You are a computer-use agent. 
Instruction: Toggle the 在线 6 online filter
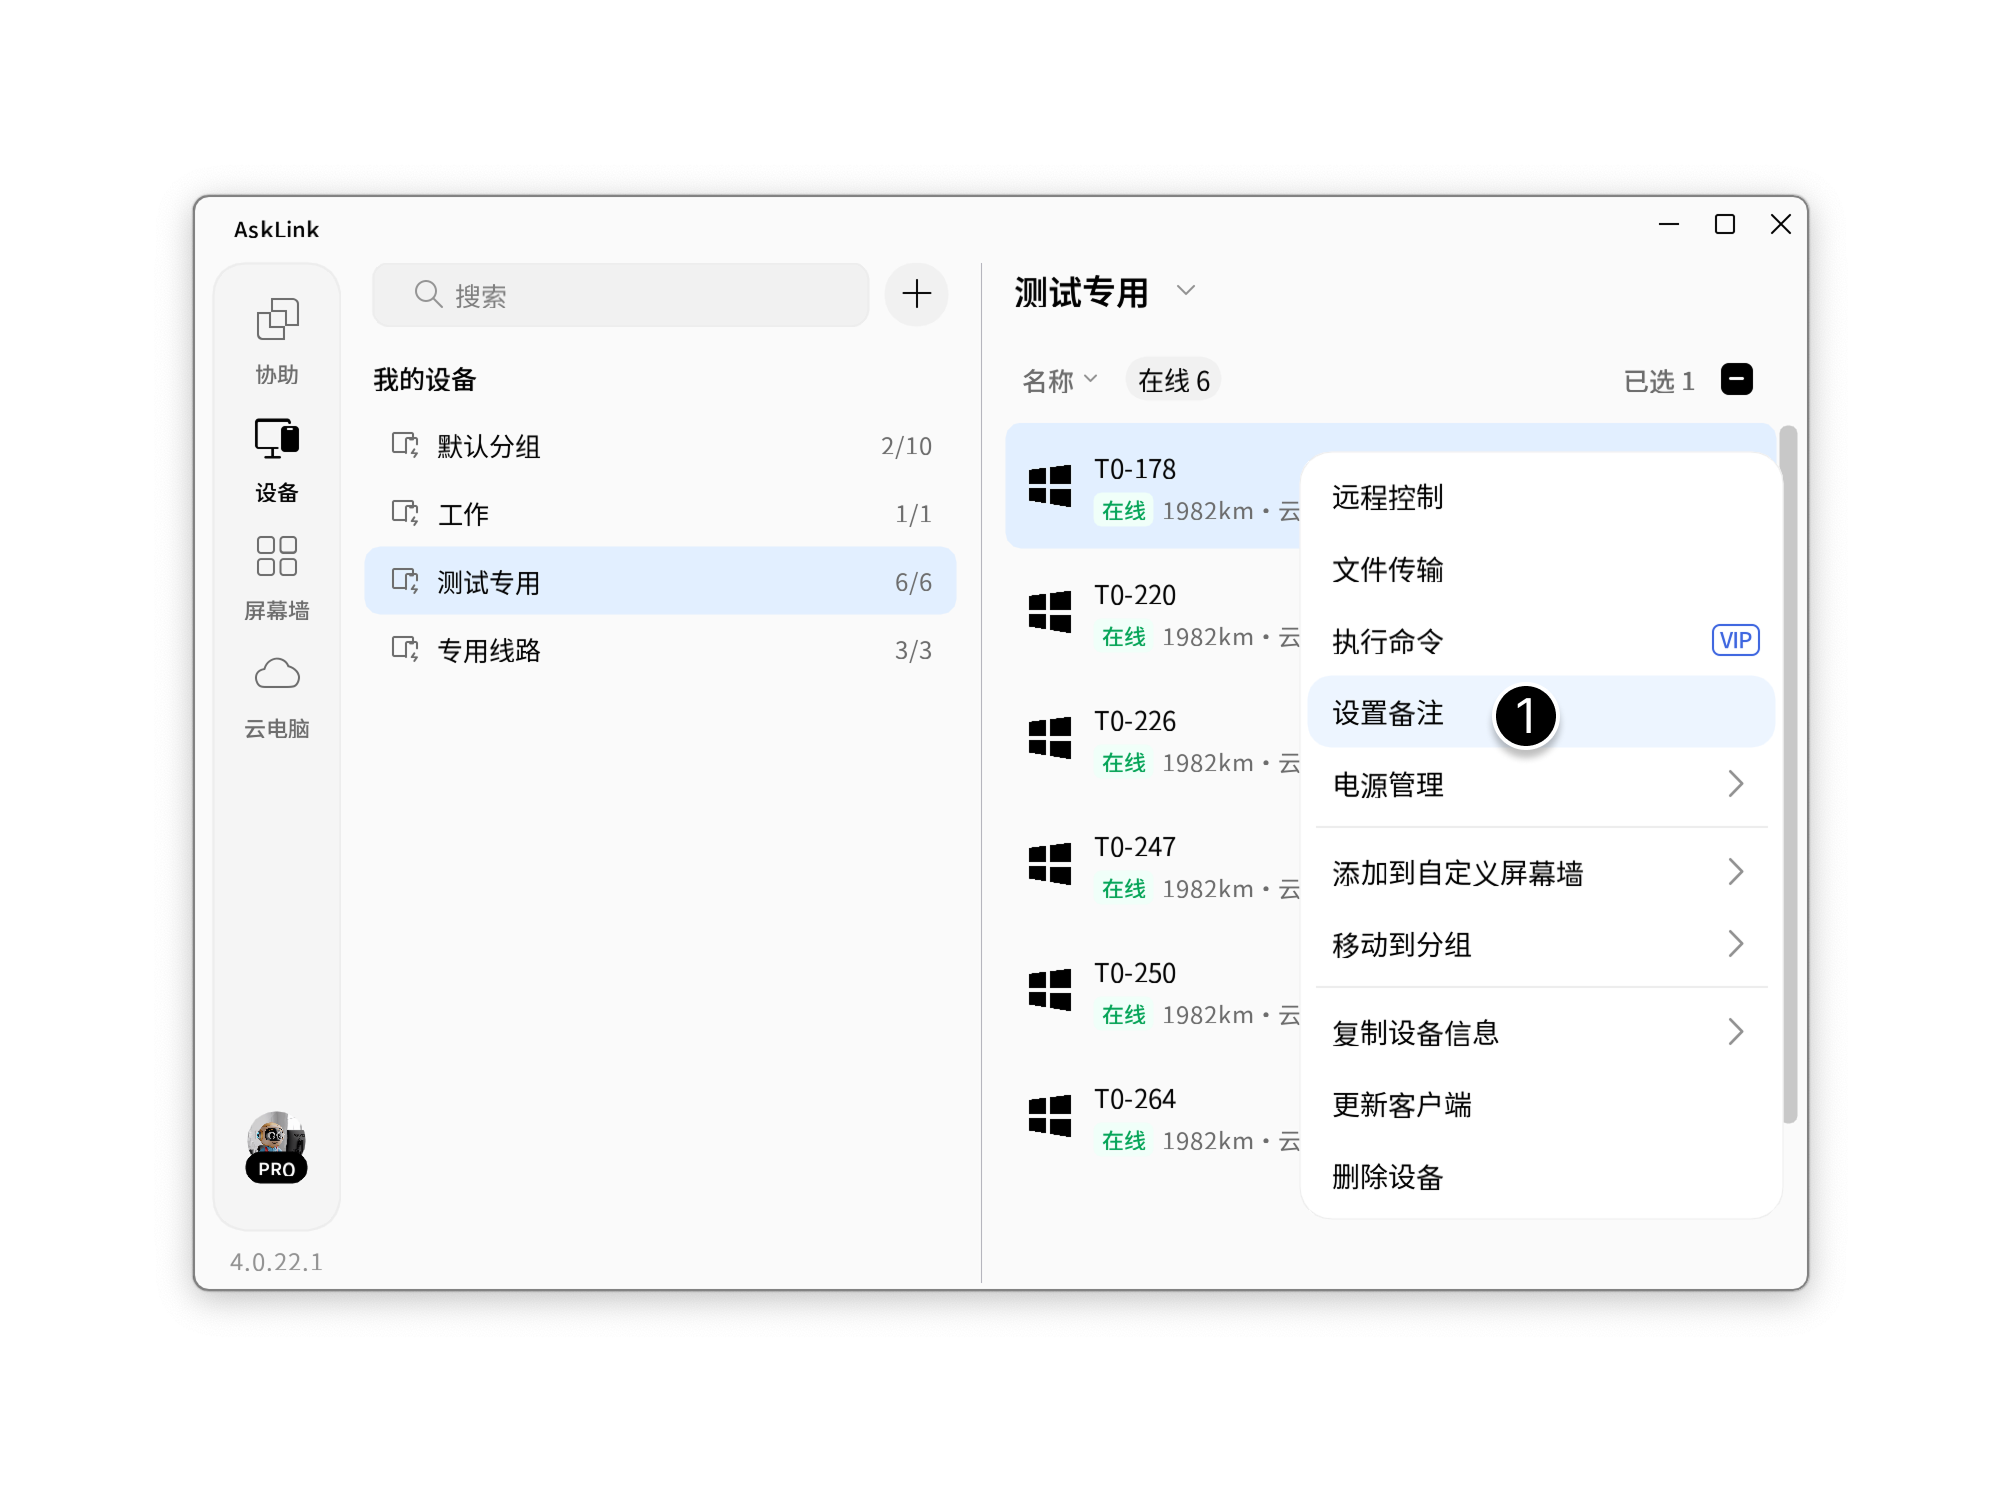[x=1173, y=378]
